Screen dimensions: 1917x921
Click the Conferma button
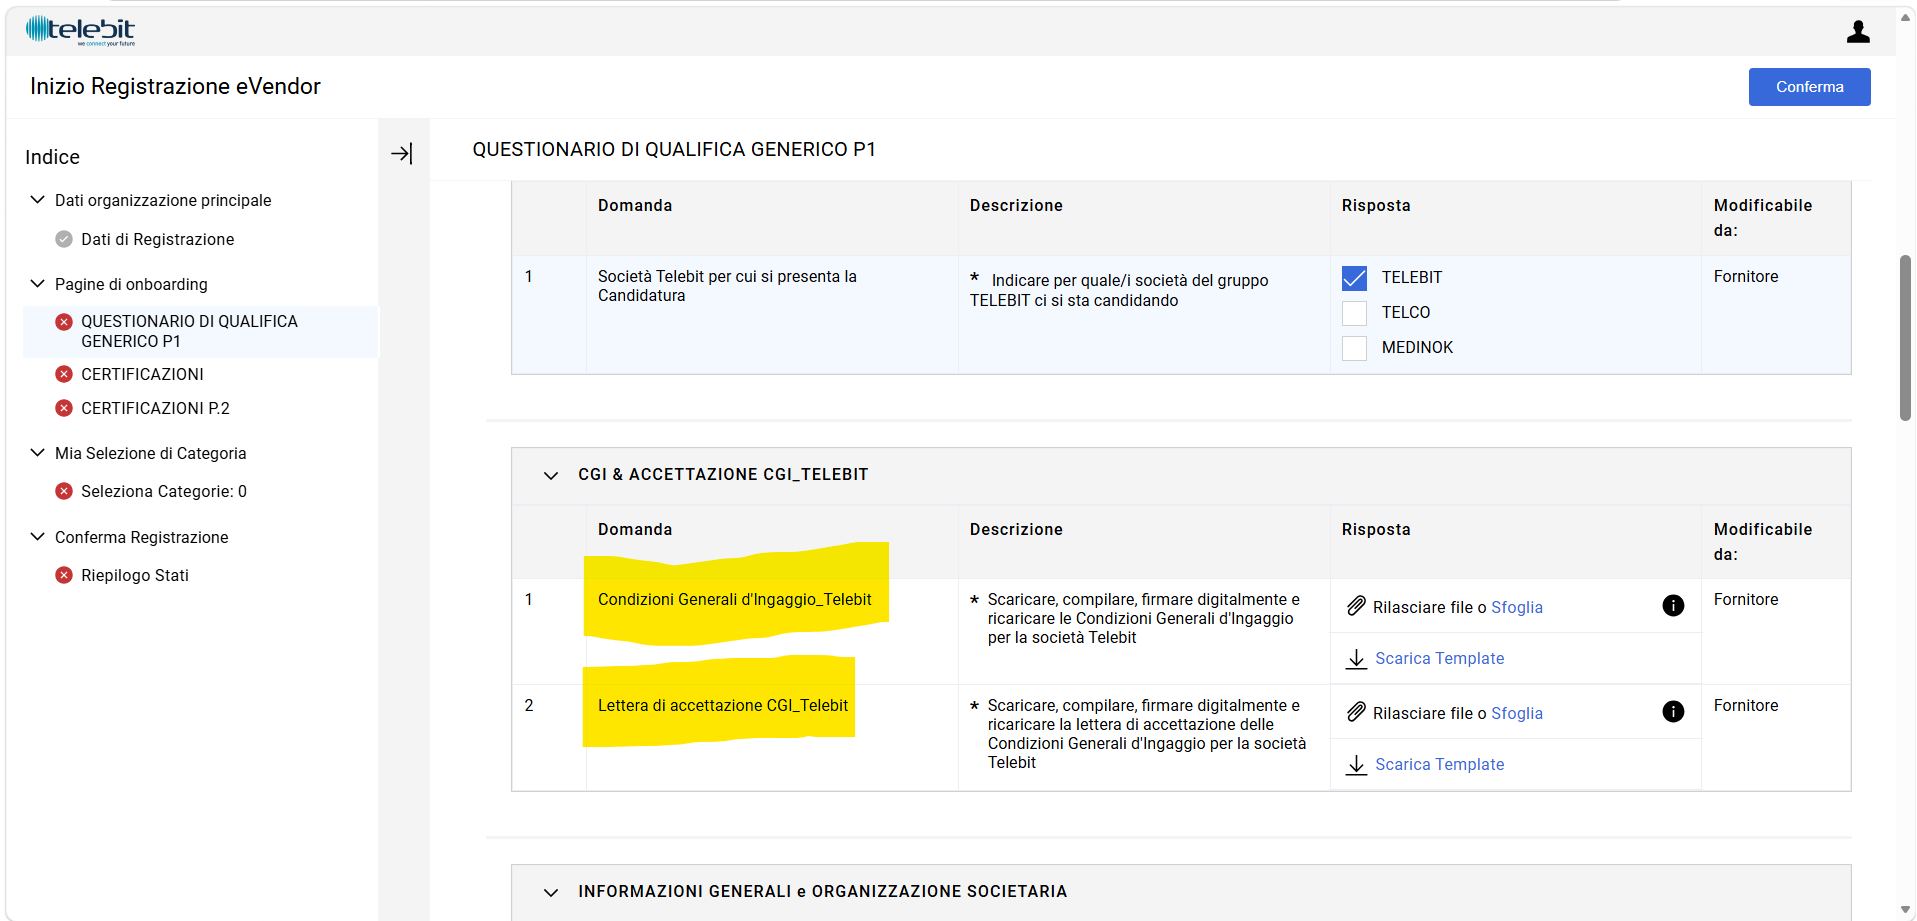(x=1809, y=87)
